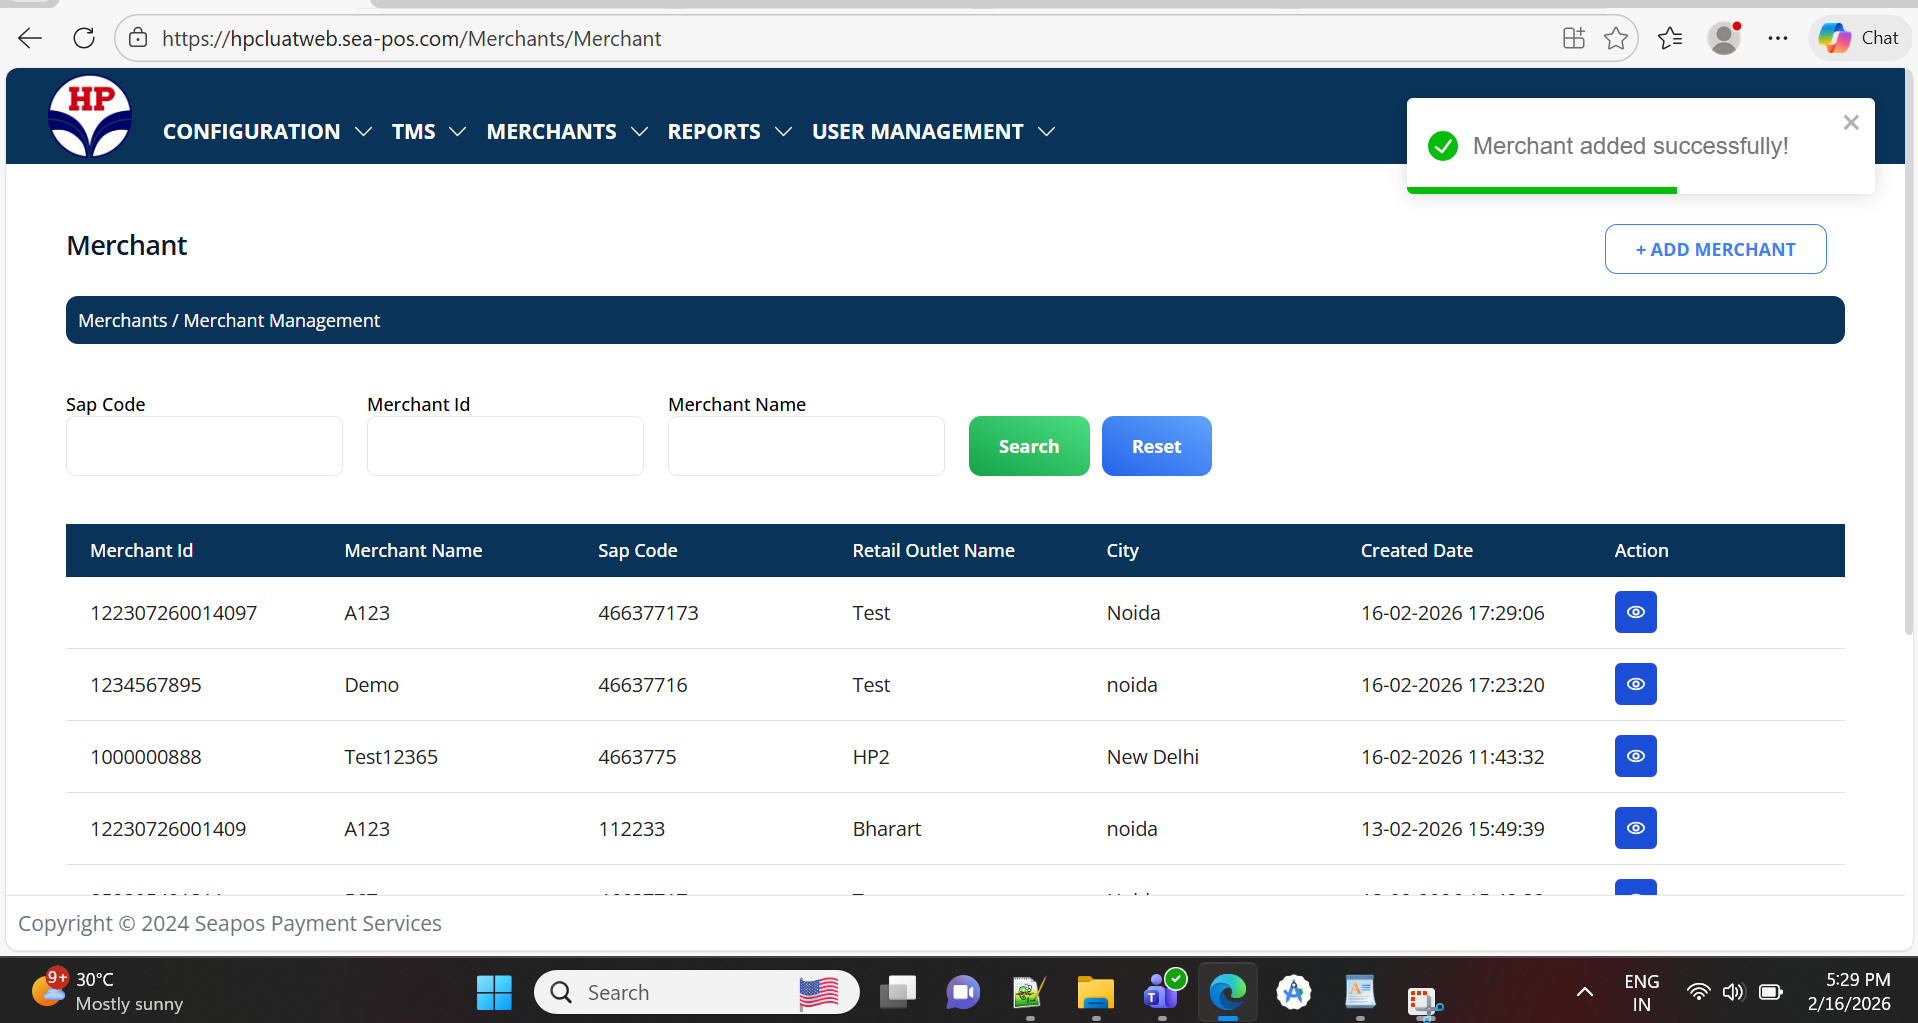Refresh the browser page

pyautogui.click(x=84, y=38)
